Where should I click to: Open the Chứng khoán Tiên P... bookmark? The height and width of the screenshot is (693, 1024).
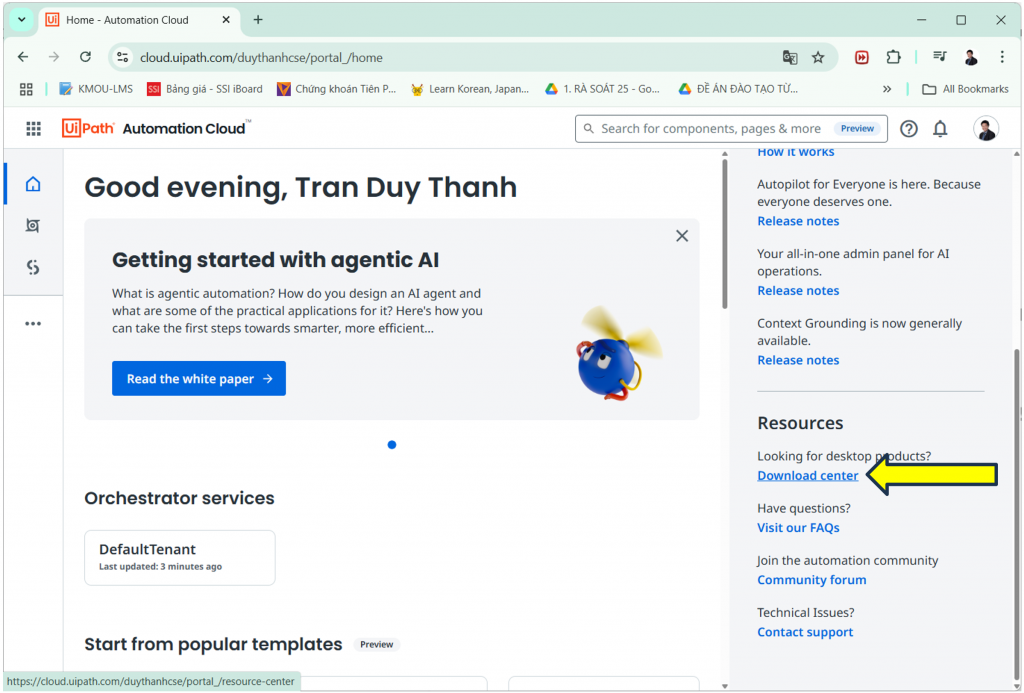click(x=337, y=89)
